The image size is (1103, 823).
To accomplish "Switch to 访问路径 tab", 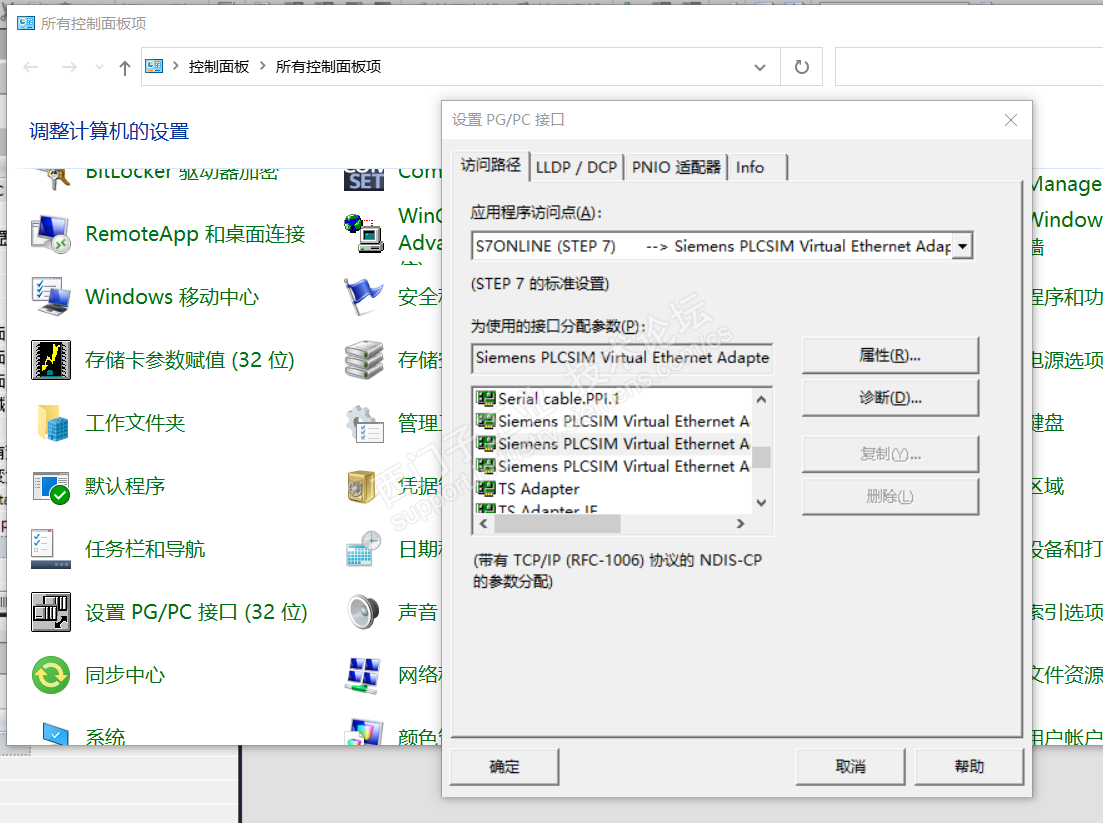I will (490, 165).
